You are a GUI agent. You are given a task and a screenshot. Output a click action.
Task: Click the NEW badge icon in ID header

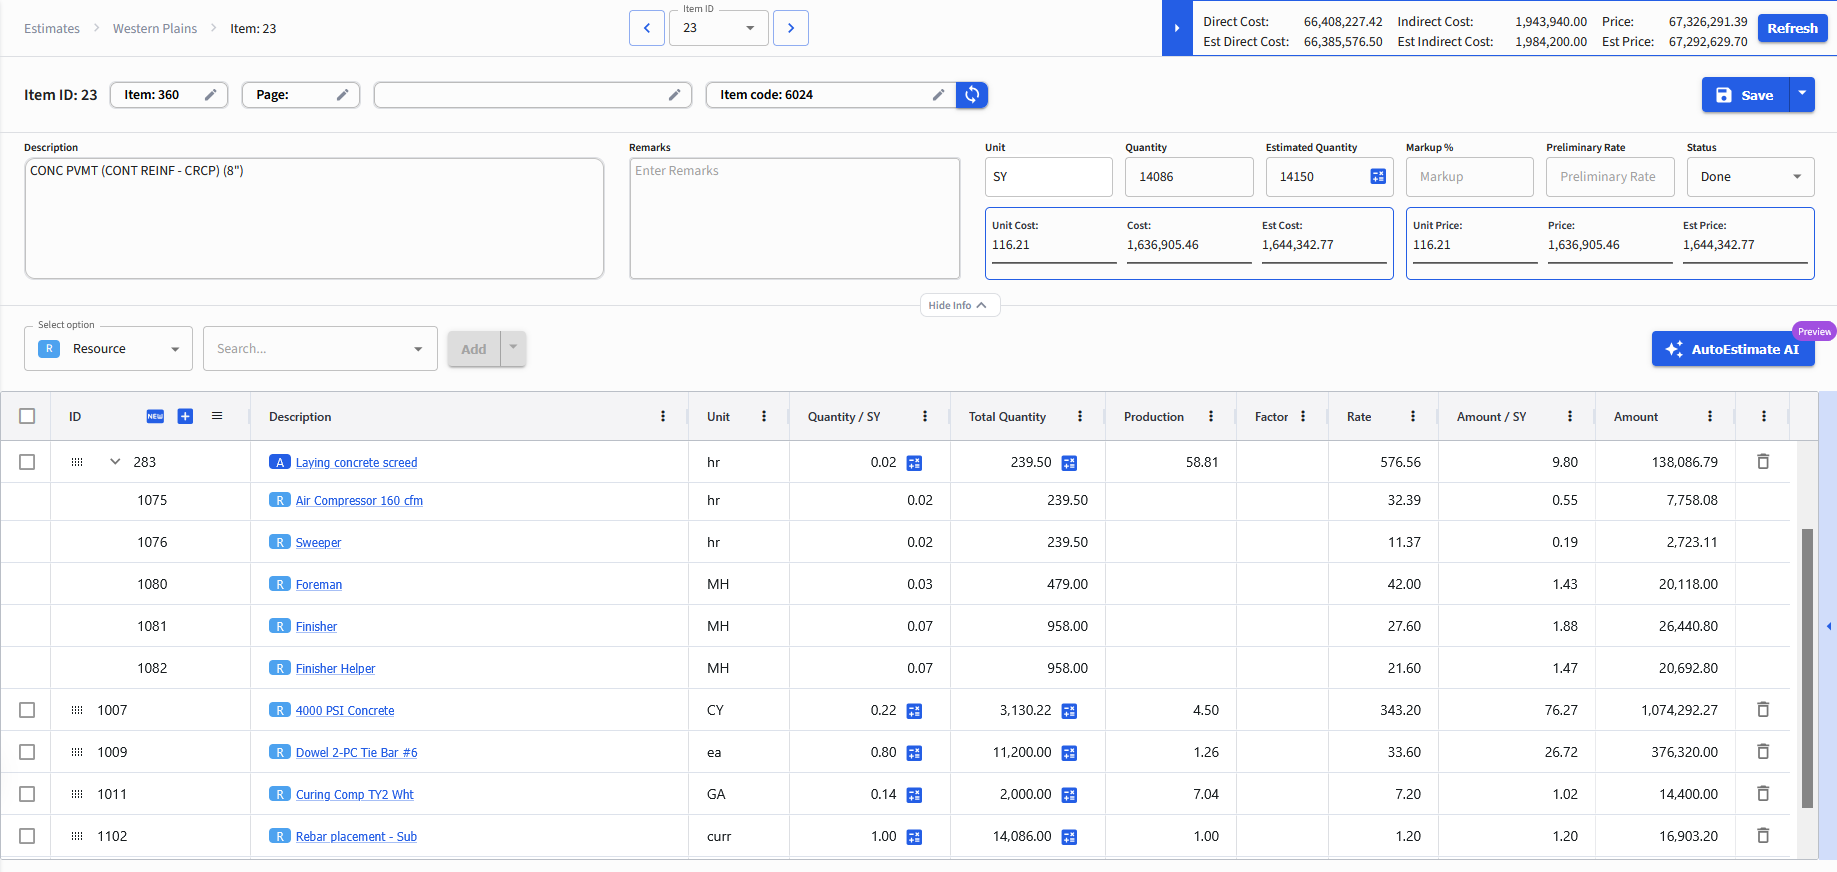(x=155, y=416)
